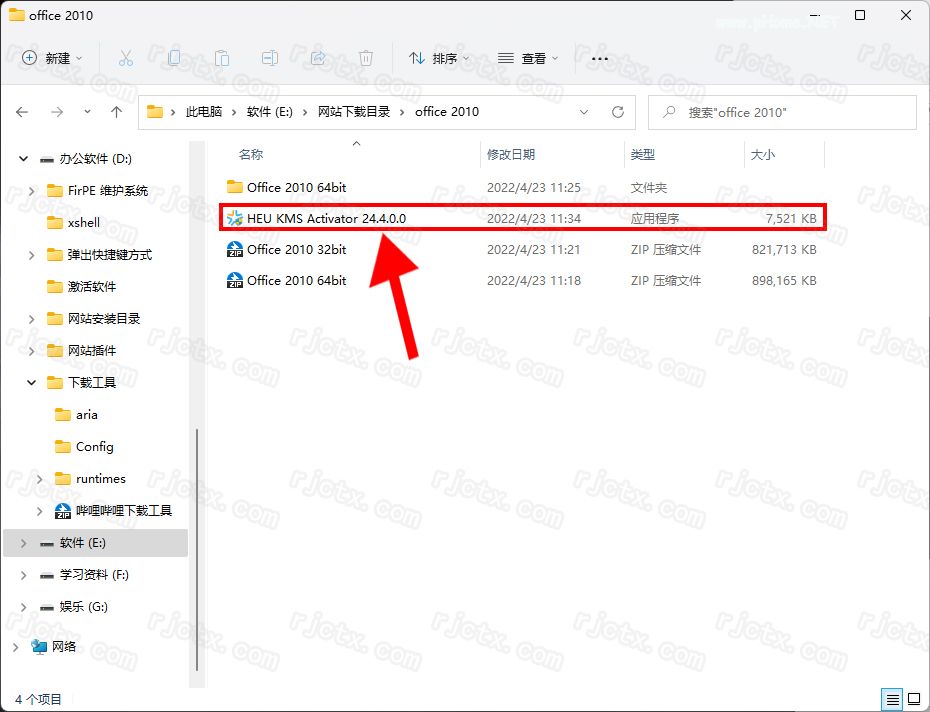Click inside the search box showing 搜索office 2010
This screenshot has height=712, width=930.
[781, 112]
